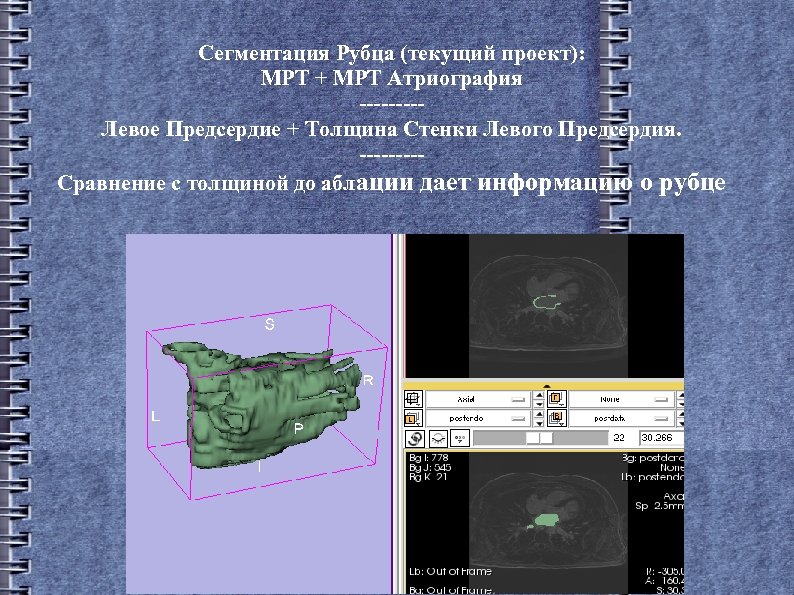Click the green segmented region in lower slice
The image size is (794, 595).
(547, 520)
